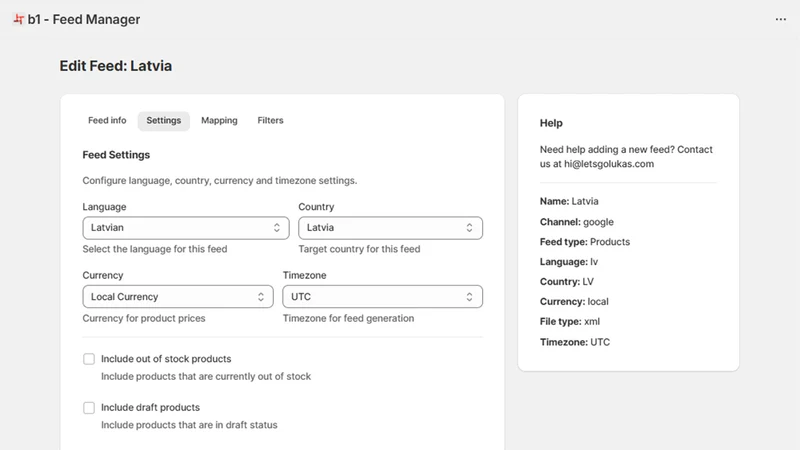The width and height of the screenshot is (800, 450).
Task: Click the Help panel heading
Action: click(x=551, y=123)
